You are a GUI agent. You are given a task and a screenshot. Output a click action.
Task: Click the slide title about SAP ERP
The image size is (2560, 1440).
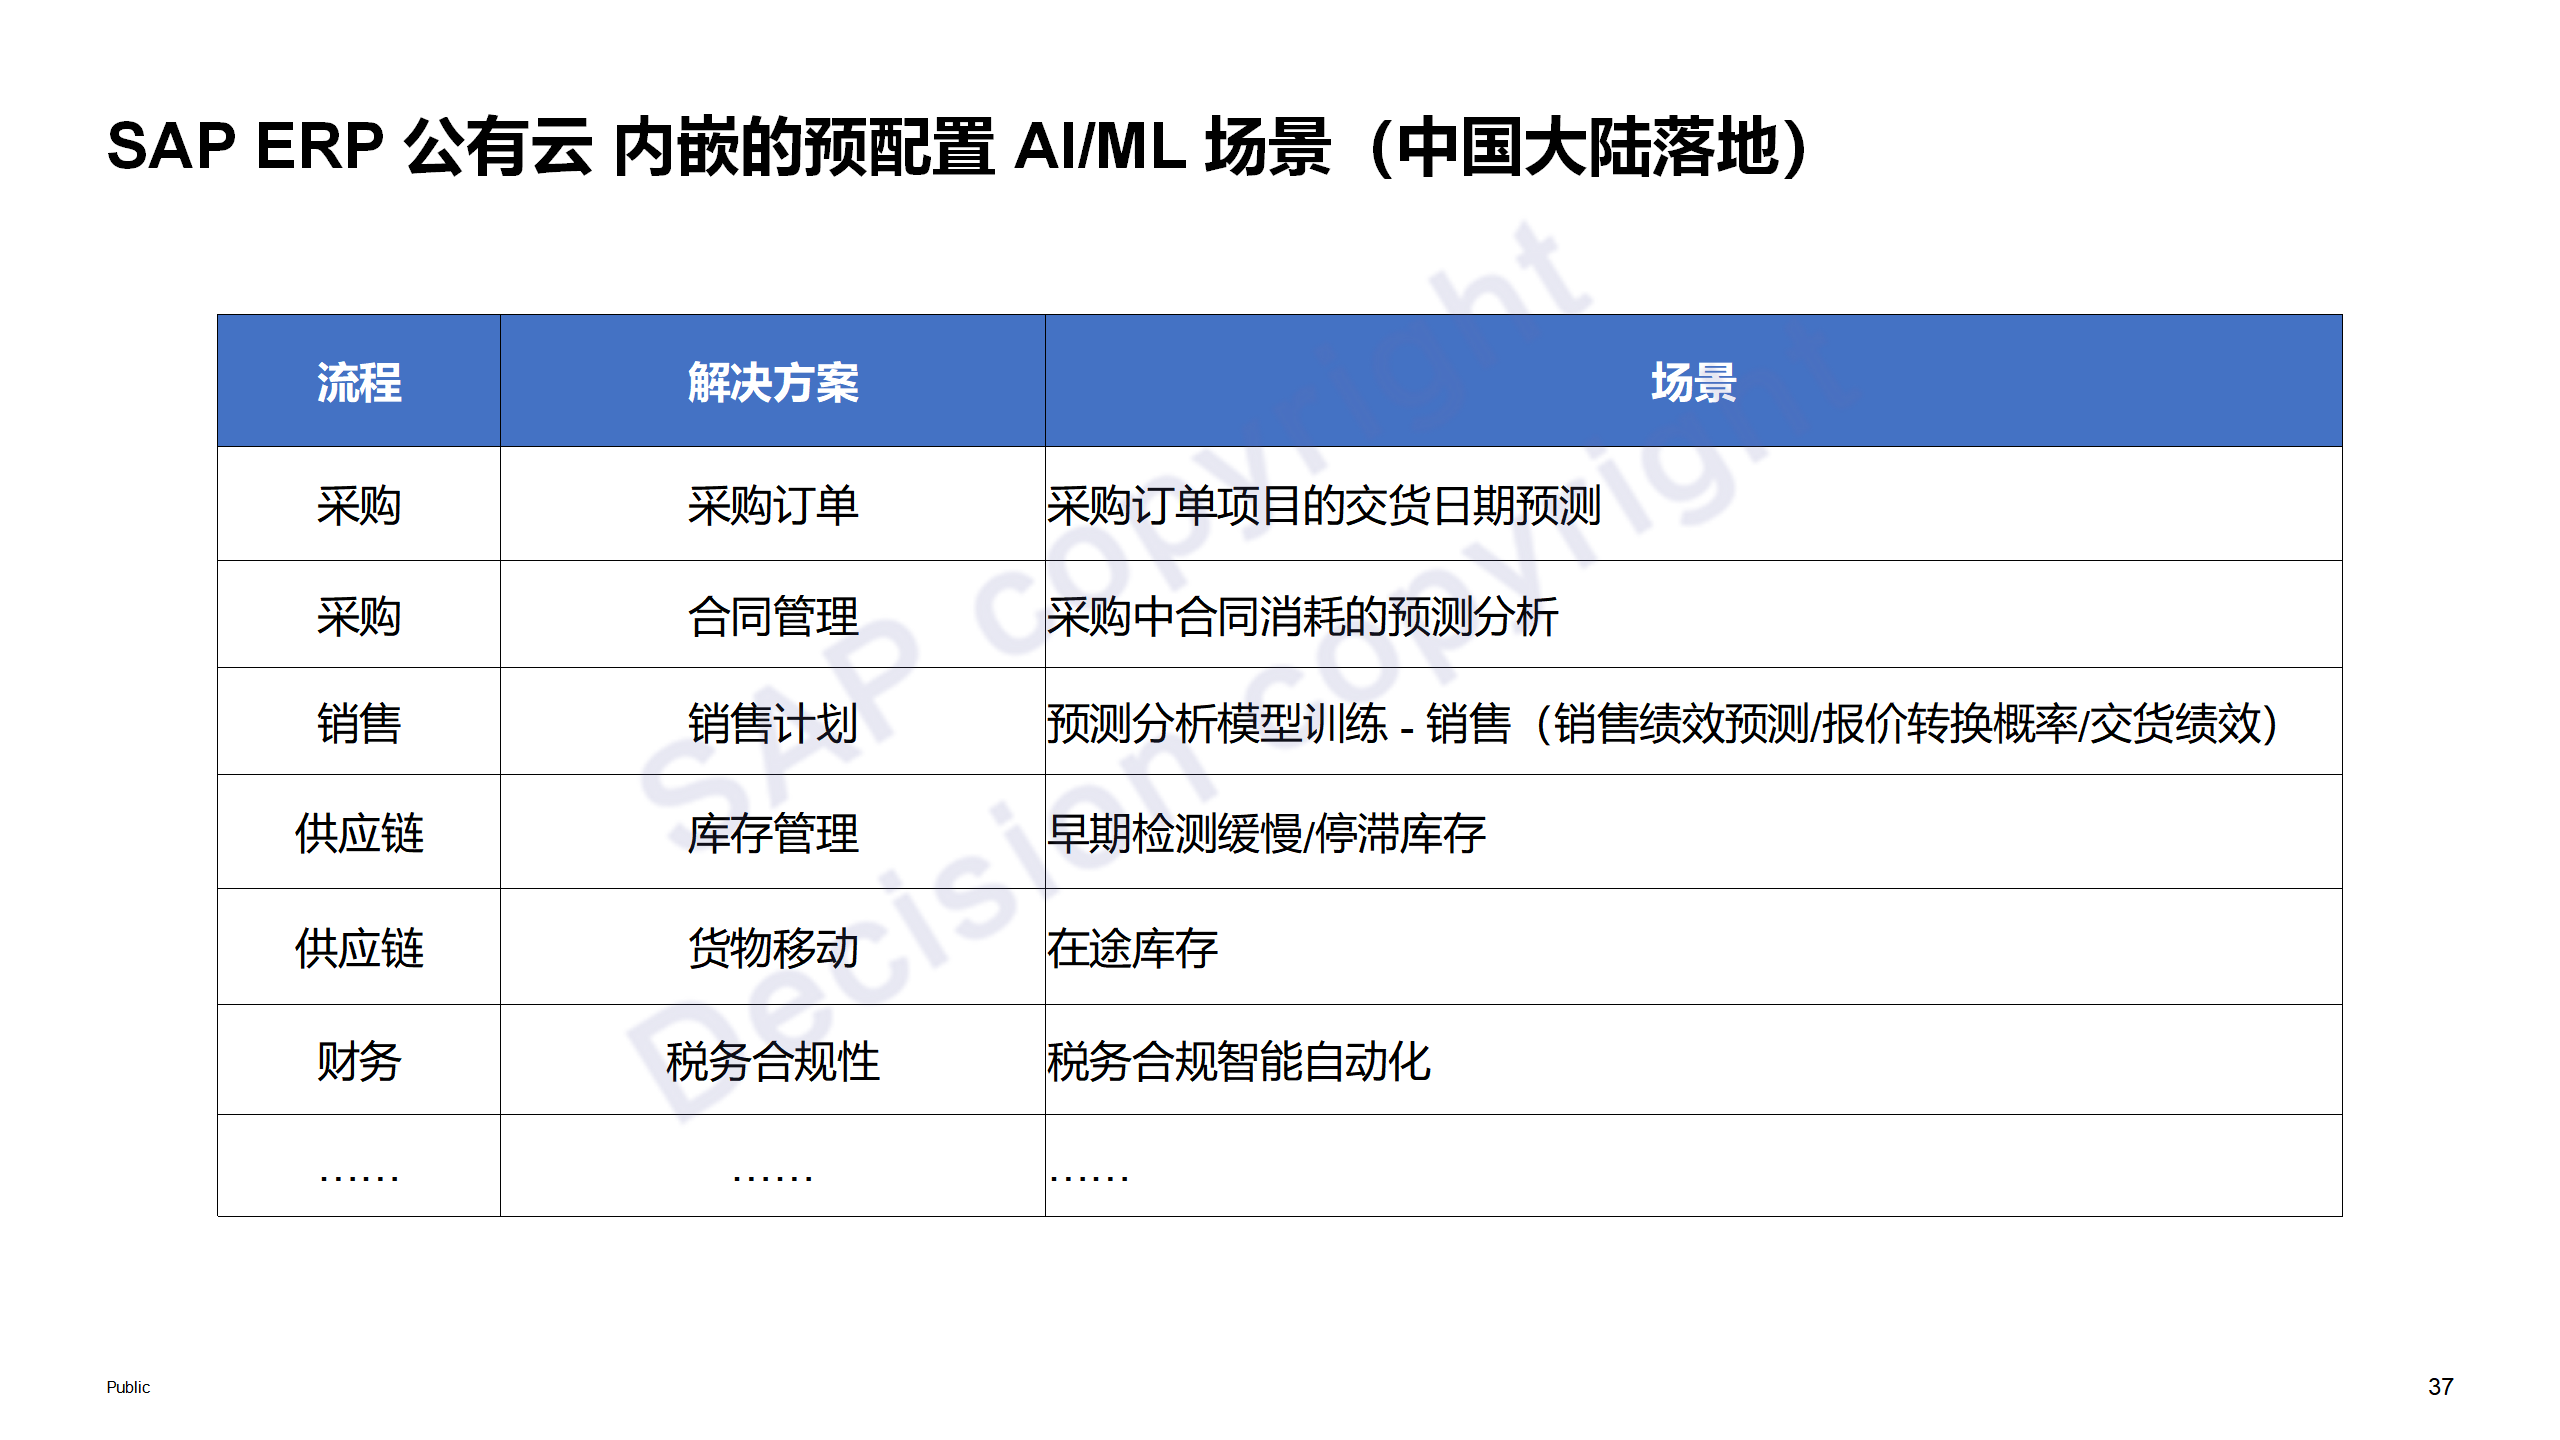click(x=956, y=147)
